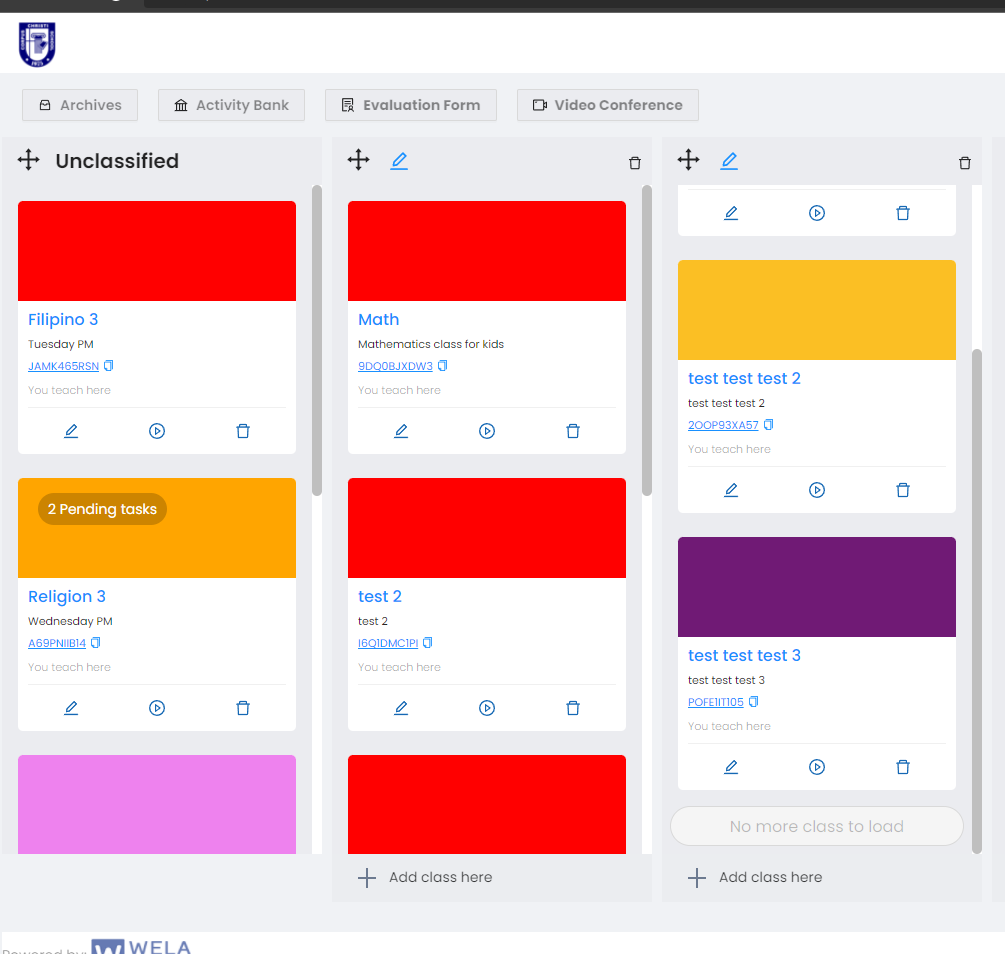The width and height of the screenshot is (1005, 954).
Task: Delete the Religion 3 class
Action: click(x=243, y=708)
